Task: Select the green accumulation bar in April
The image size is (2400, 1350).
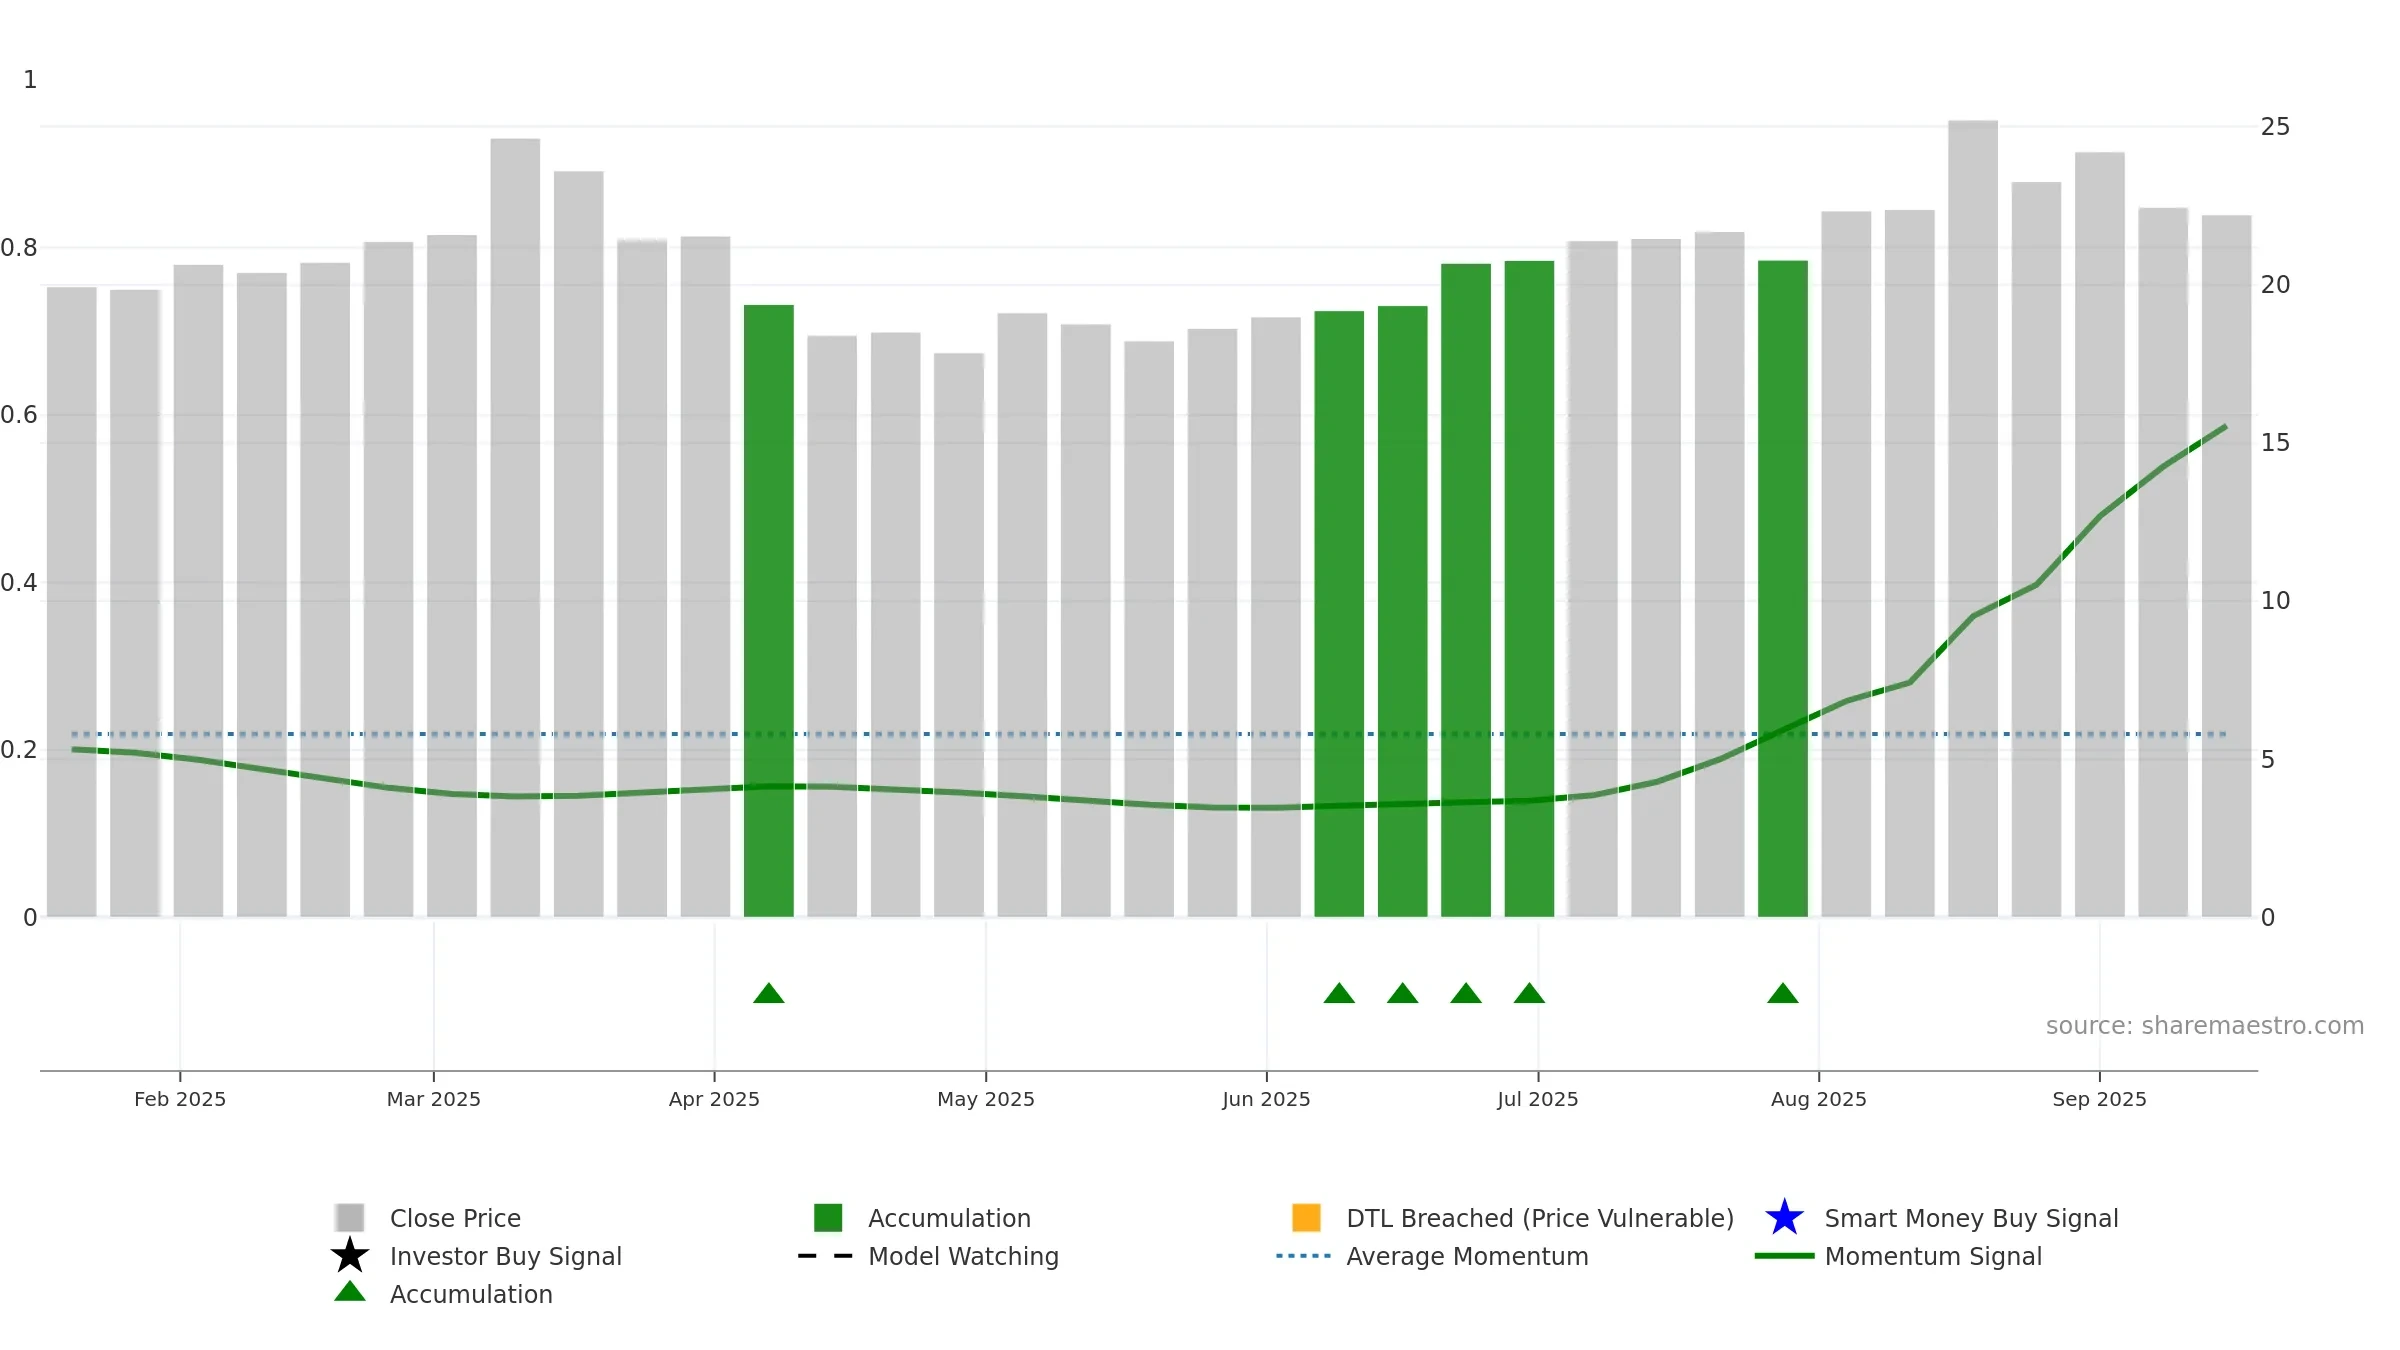Action: tap(769, 611)
